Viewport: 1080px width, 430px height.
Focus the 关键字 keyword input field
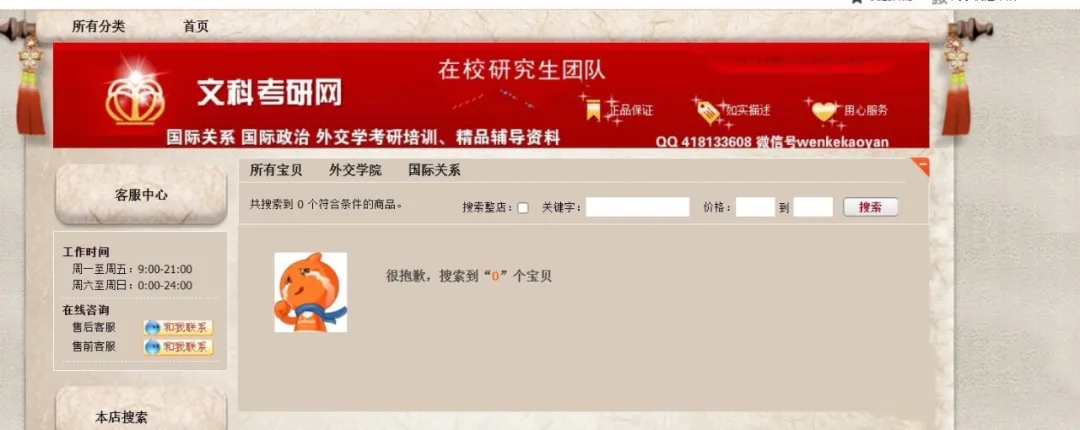638,207
